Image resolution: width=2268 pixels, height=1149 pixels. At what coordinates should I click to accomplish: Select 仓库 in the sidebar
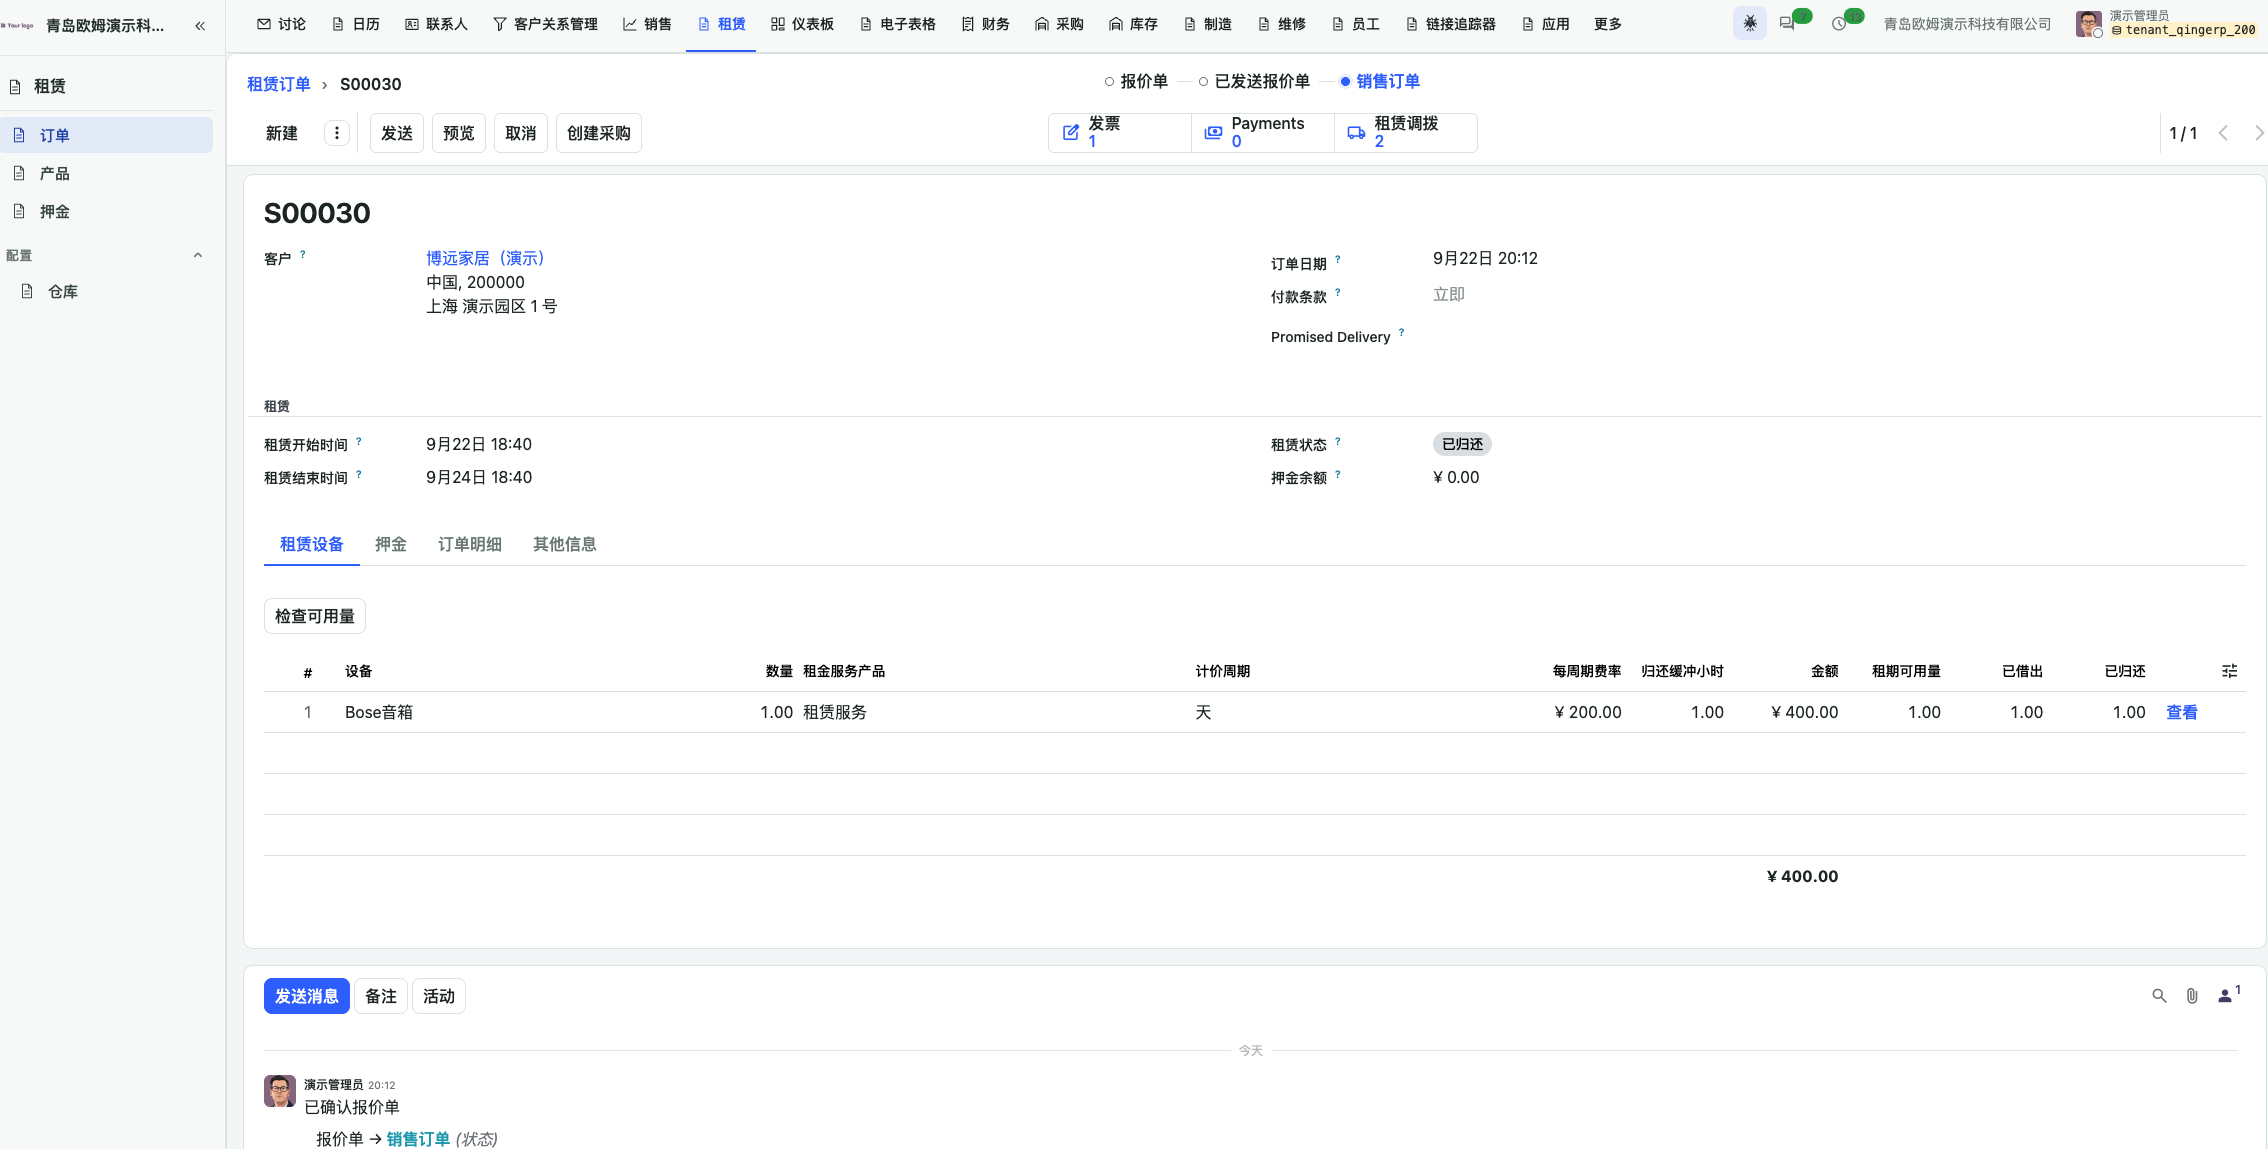(x=106, y=291)
